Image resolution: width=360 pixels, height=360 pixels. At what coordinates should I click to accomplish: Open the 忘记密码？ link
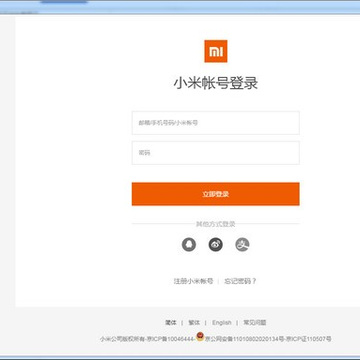tap(240, 281)
